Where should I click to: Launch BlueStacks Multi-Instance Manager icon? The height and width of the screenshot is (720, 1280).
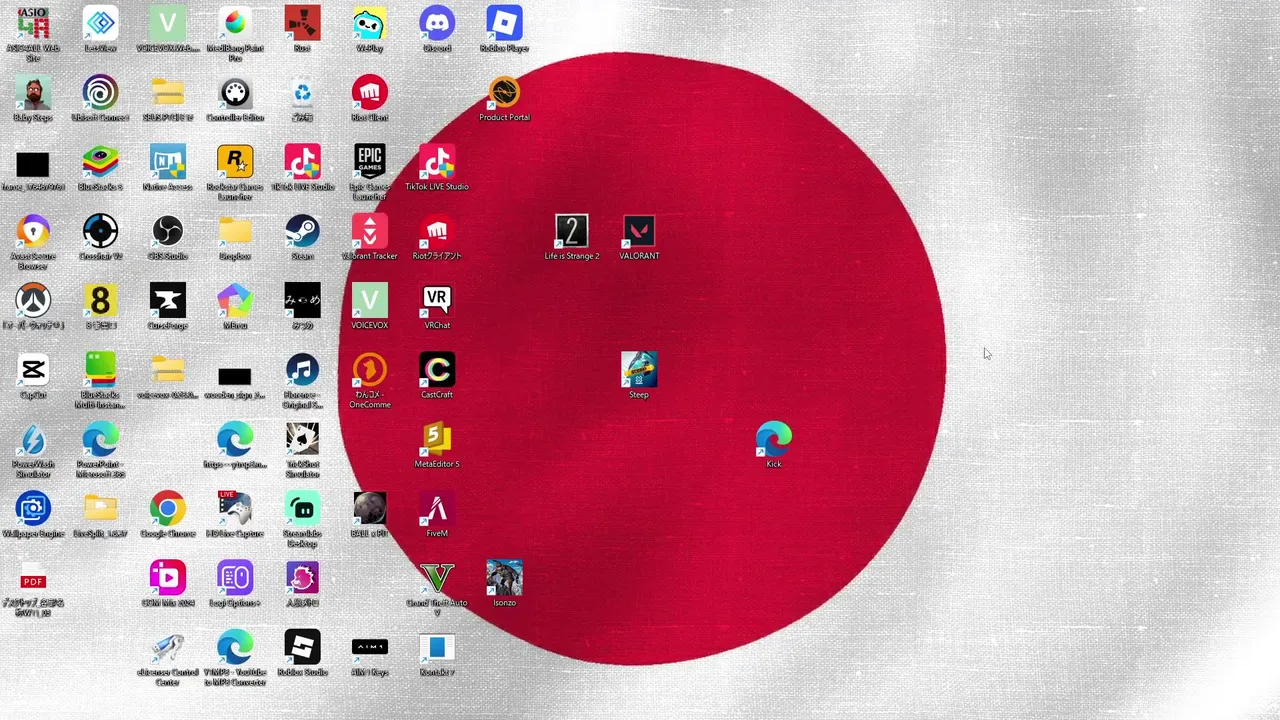100,370
